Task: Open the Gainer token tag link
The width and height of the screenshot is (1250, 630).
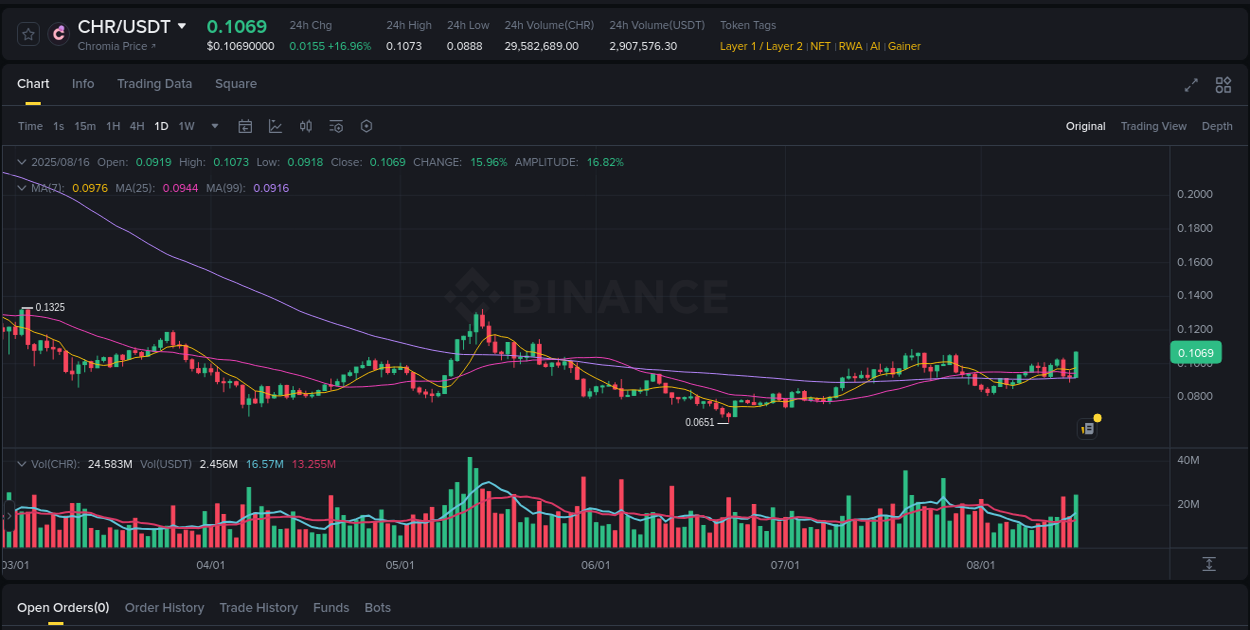Action: [904, 46]
